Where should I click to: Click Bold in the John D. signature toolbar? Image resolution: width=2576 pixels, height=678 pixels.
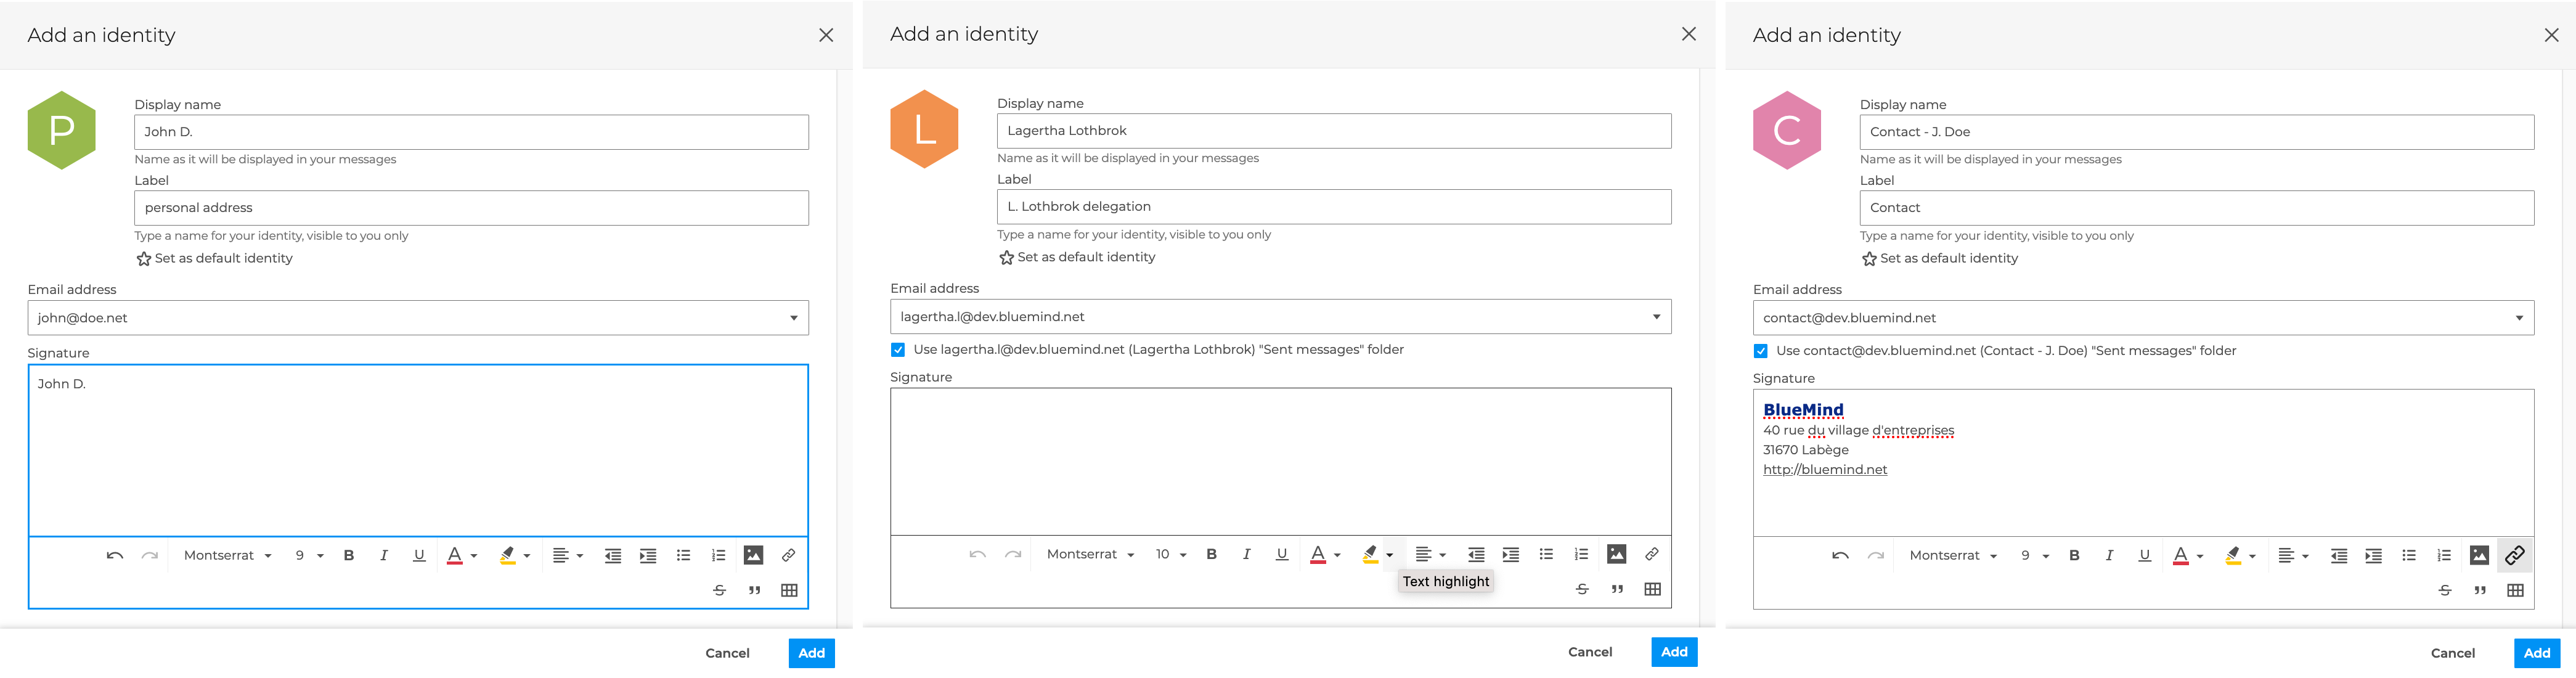click(x=349, y=556)
